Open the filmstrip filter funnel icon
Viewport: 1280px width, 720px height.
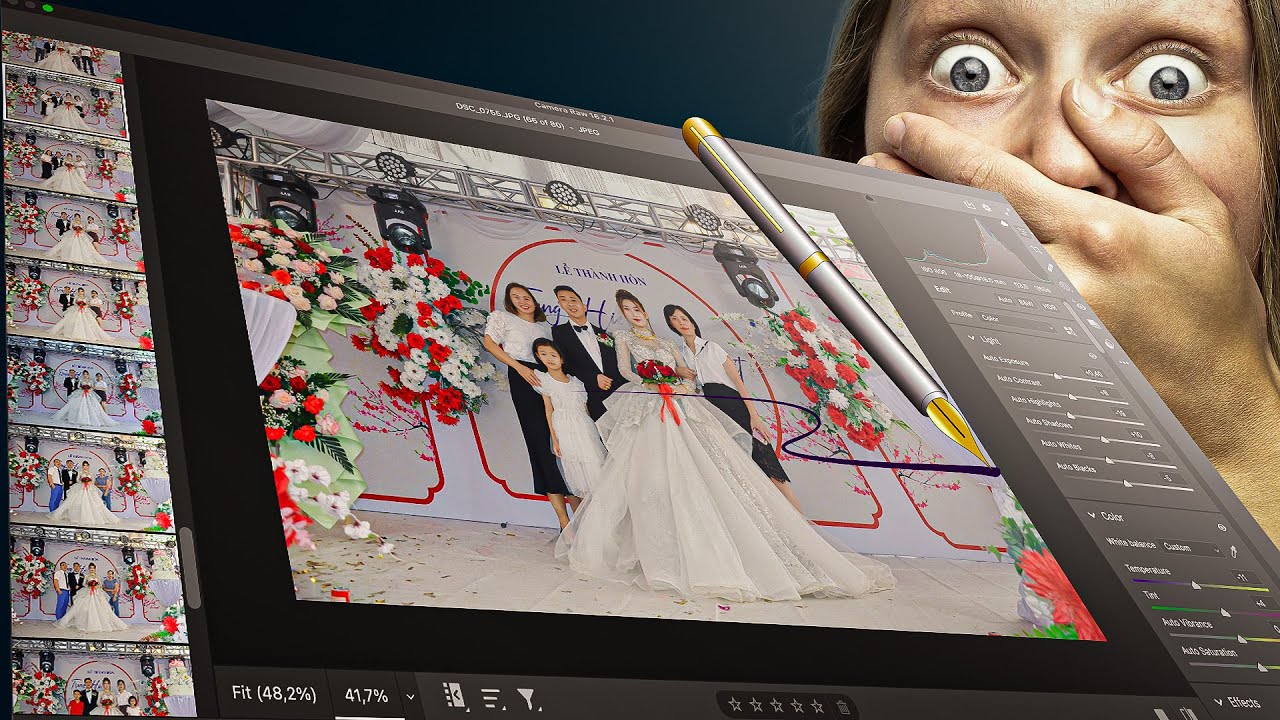pos(526,699)
